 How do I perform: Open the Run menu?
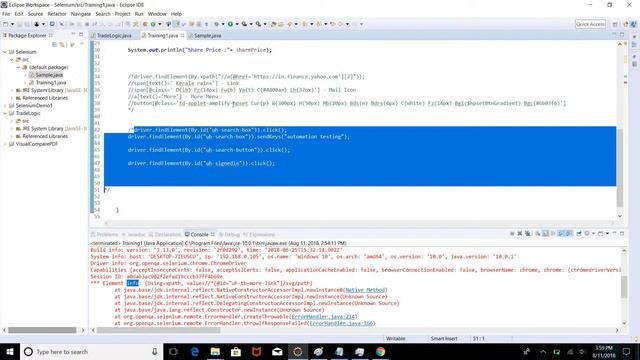pyautogui.click(x=139, y=14)
